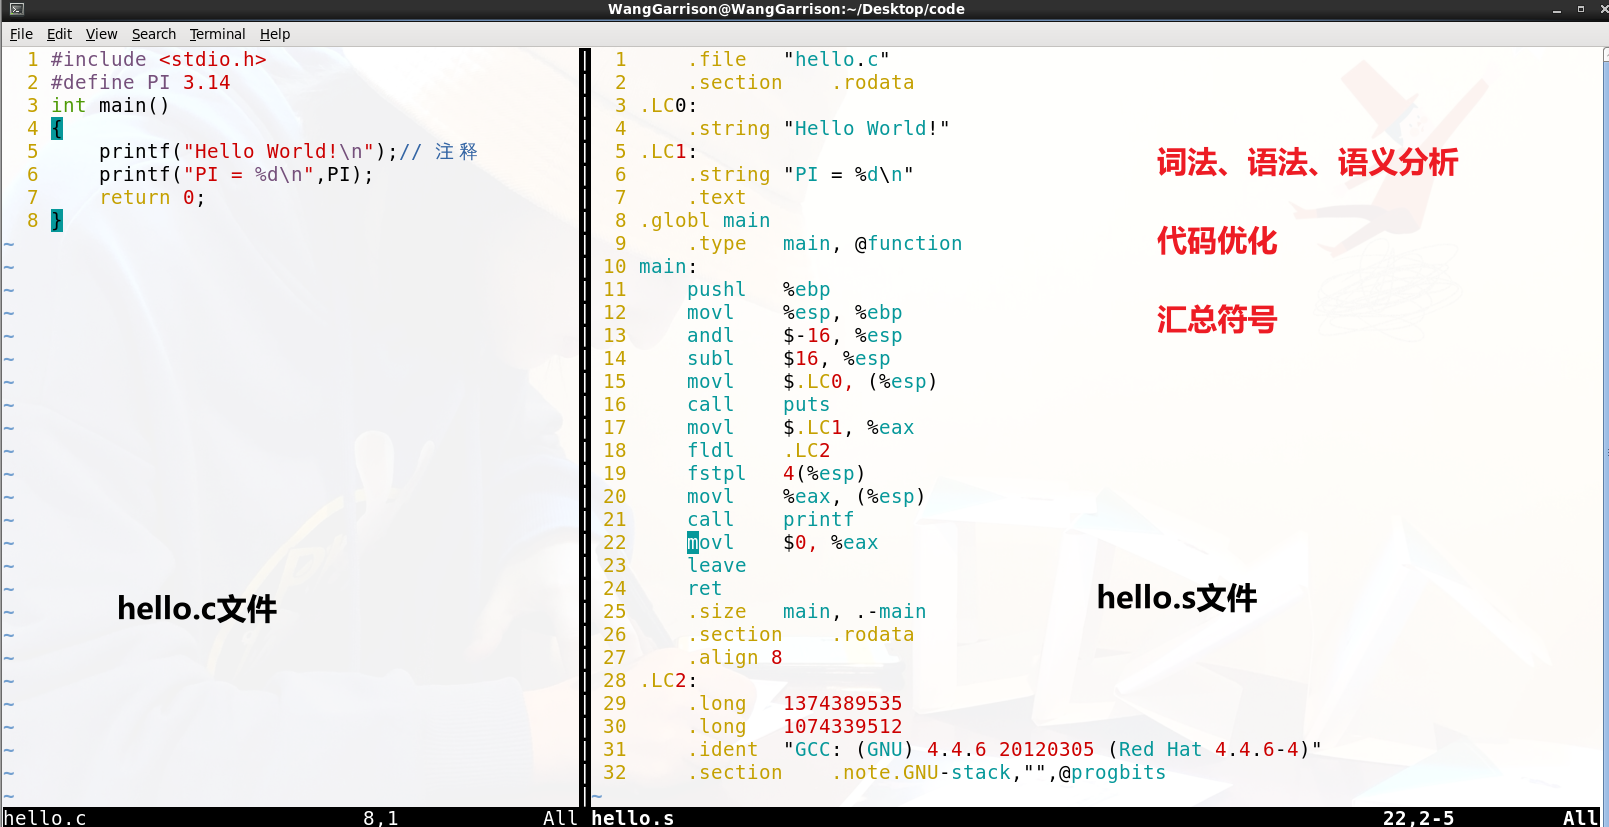Click the 'movl $.LC0, (%esp)' instruction
Screen dimensions: 1609x827
tap(812, 381)
